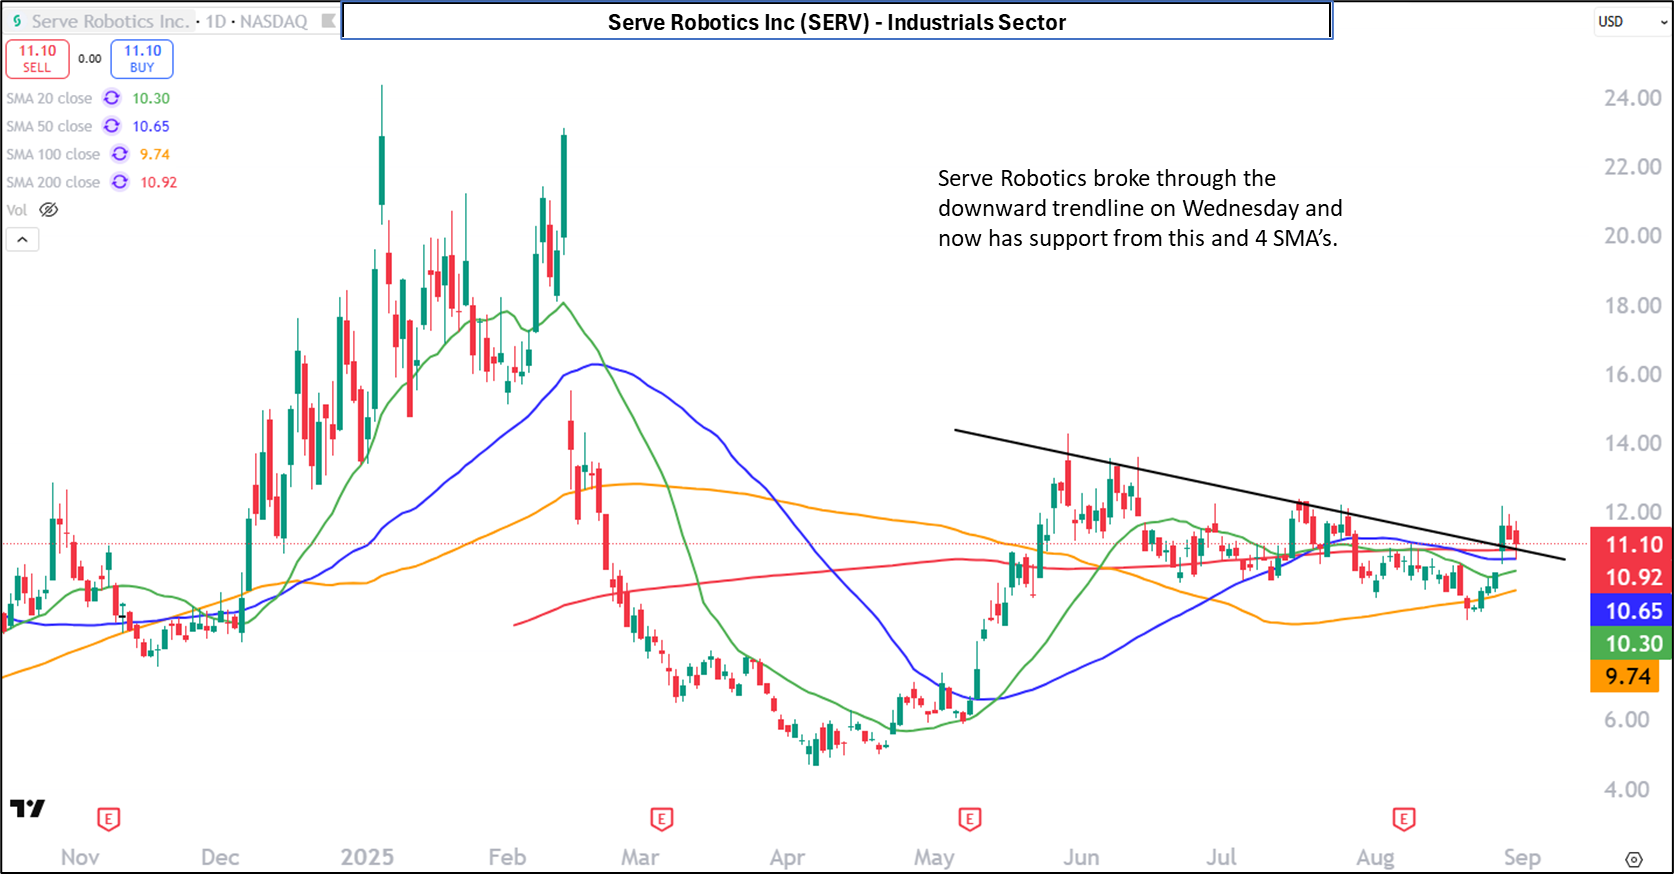Screen dimensions: 1674x874
Task: Click the market status flag icon beside NASDAQ
Action: point(328,21)
